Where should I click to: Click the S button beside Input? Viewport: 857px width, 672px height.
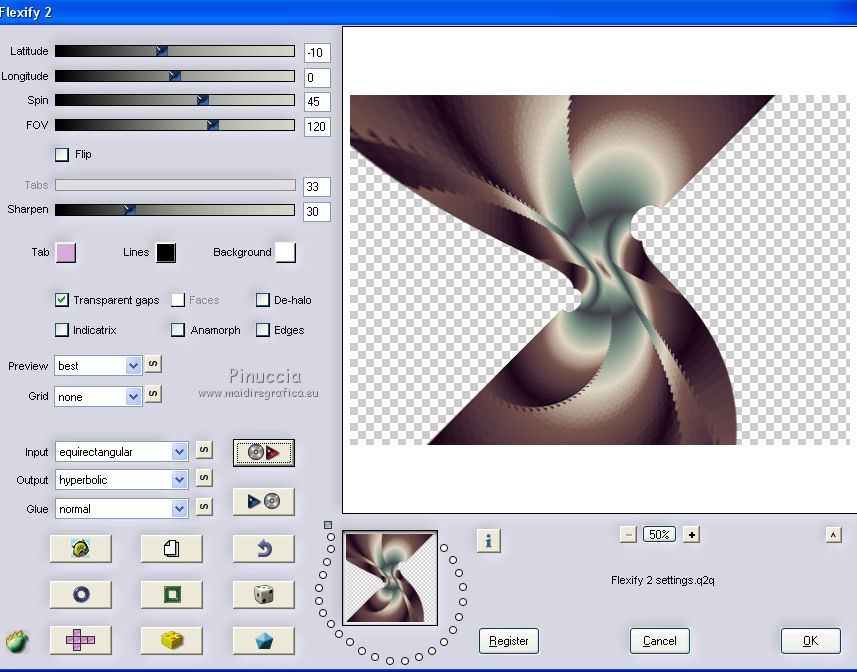(x=204, y=450)
